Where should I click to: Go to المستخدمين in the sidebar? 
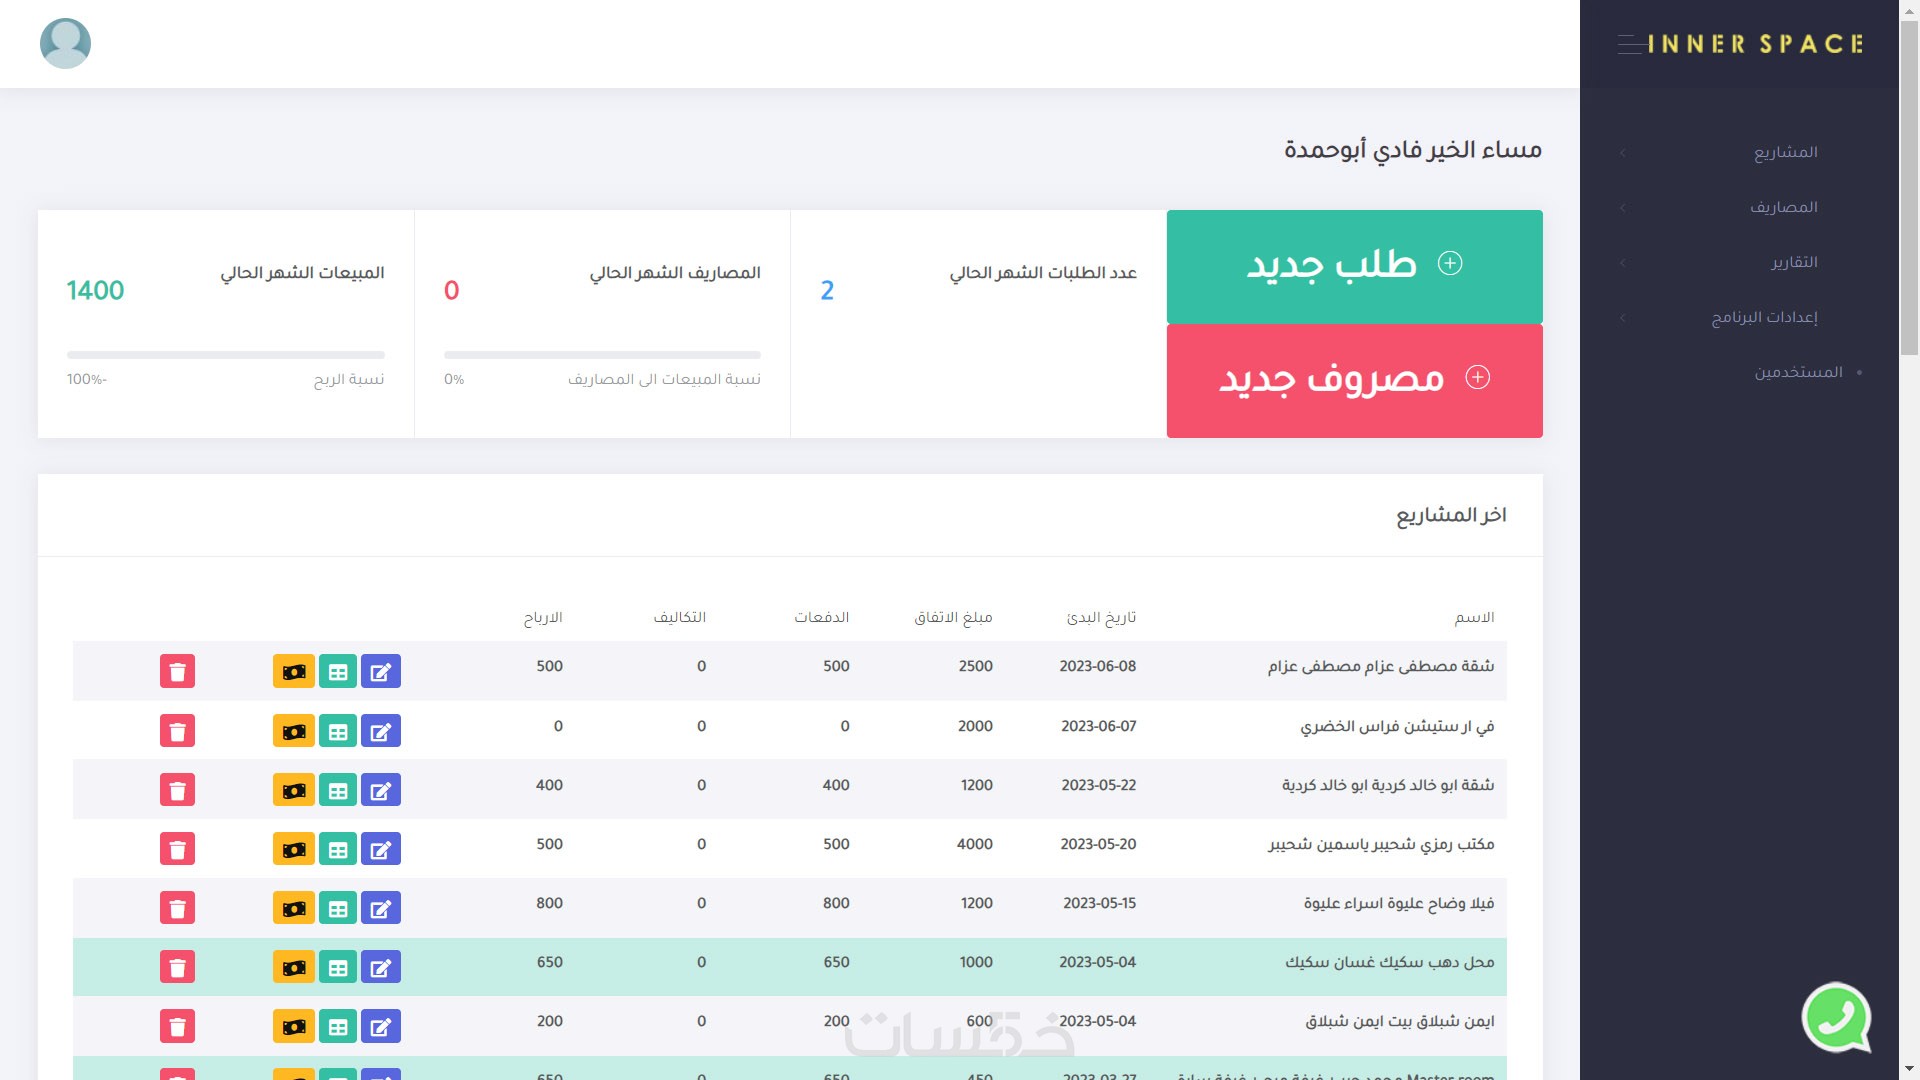coord(1797,372)
